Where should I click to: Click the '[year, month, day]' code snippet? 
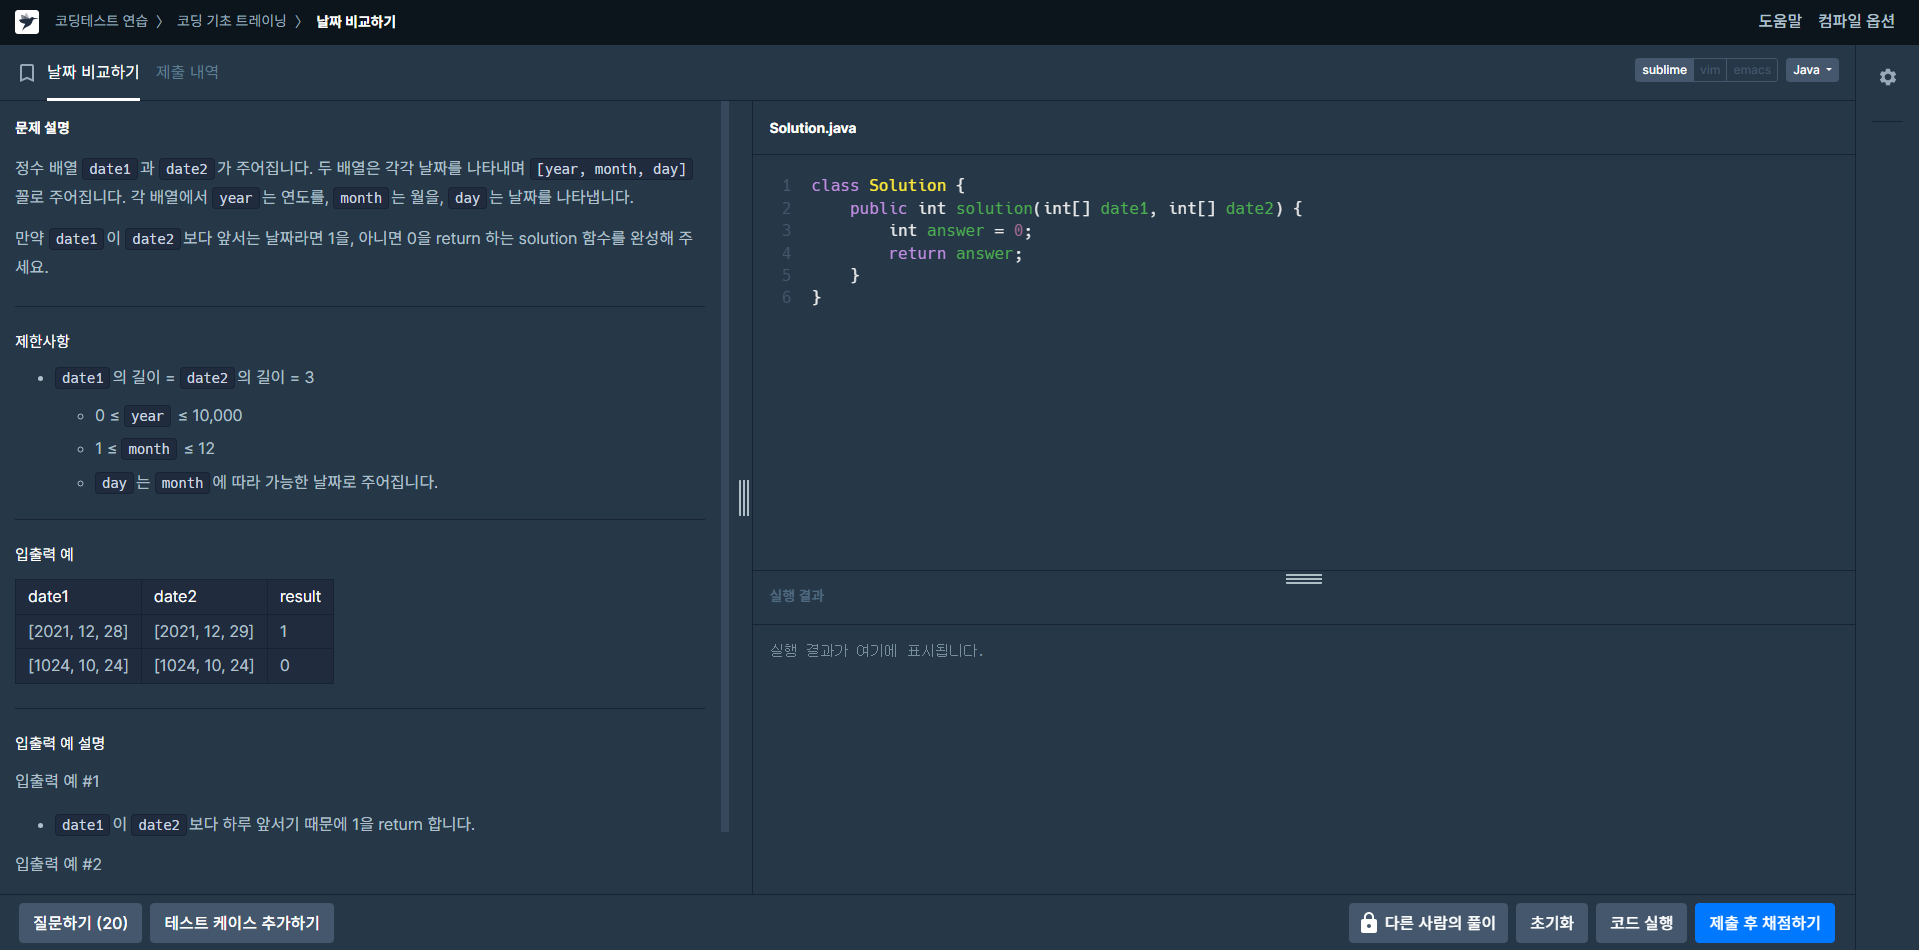point(611,169)
